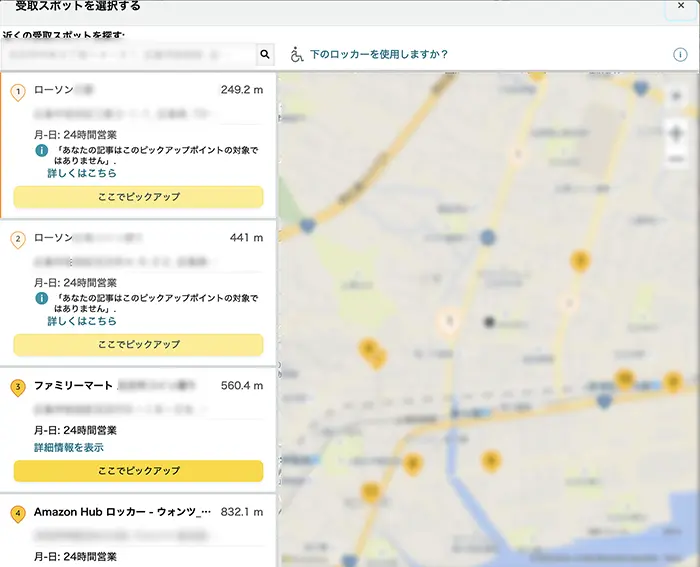
Task: Open 詳細情報を表示 for ファミリーマート
Action: pyautogui.click(x=69, y=447)
